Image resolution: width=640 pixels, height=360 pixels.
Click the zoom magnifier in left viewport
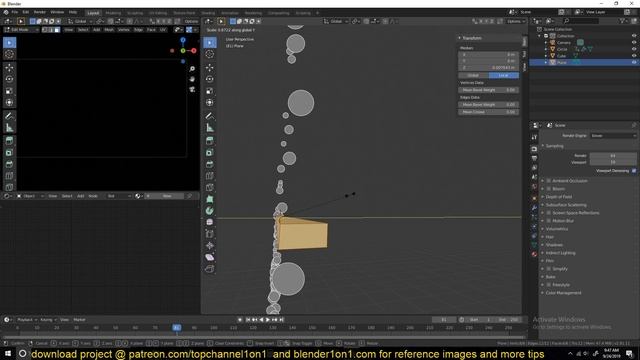tap(192, 69)
